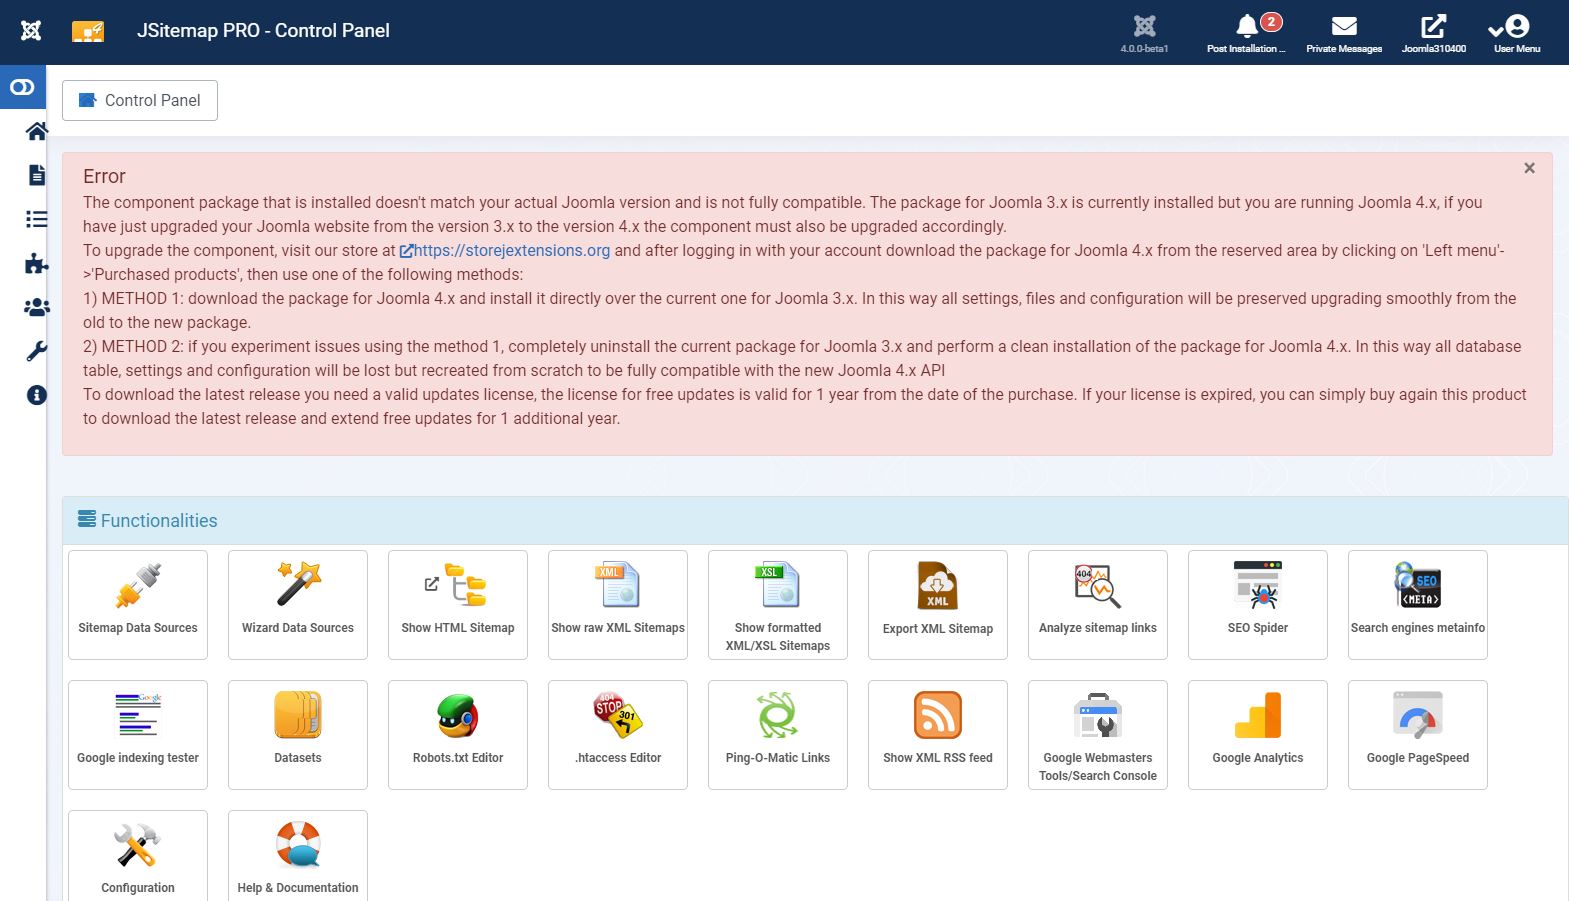Click the Error heading text

104,176
